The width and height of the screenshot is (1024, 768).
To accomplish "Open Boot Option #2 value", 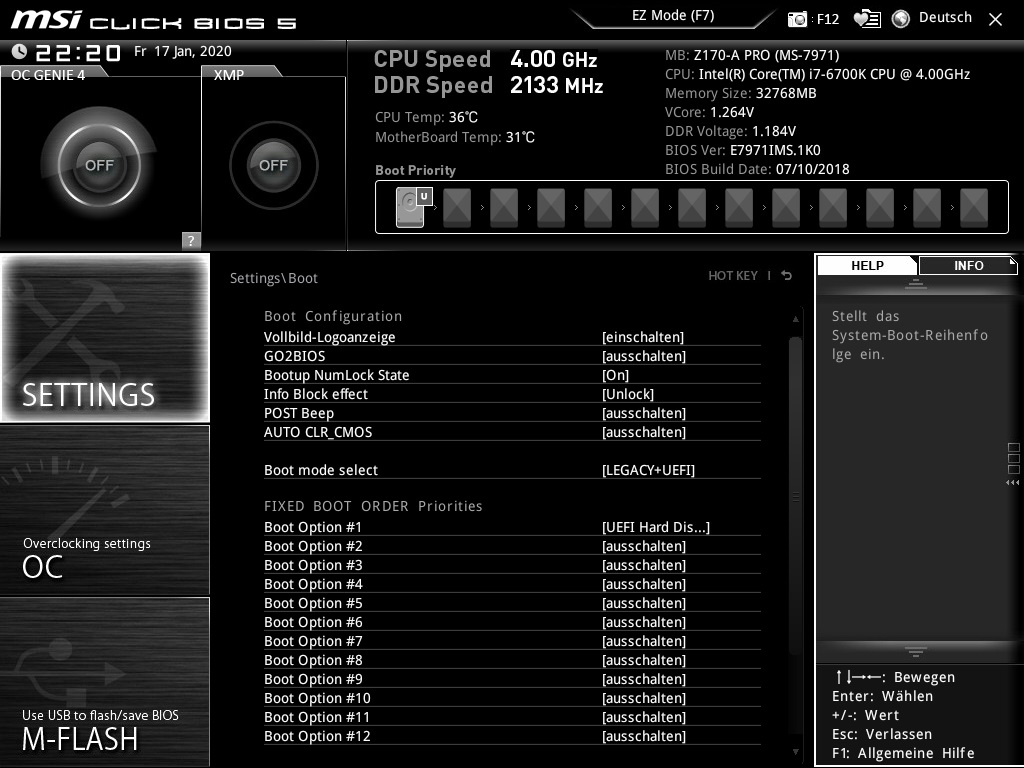I will click(644, 545).
